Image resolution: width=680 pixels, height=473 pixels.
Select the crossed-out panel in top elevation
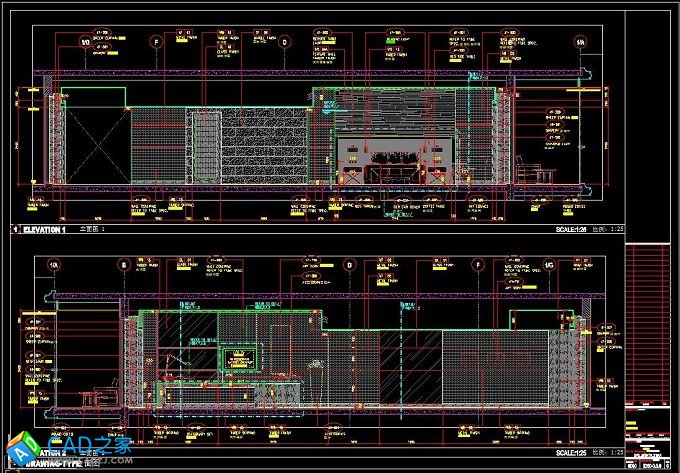pyautogui.click(x=96, y=147)
